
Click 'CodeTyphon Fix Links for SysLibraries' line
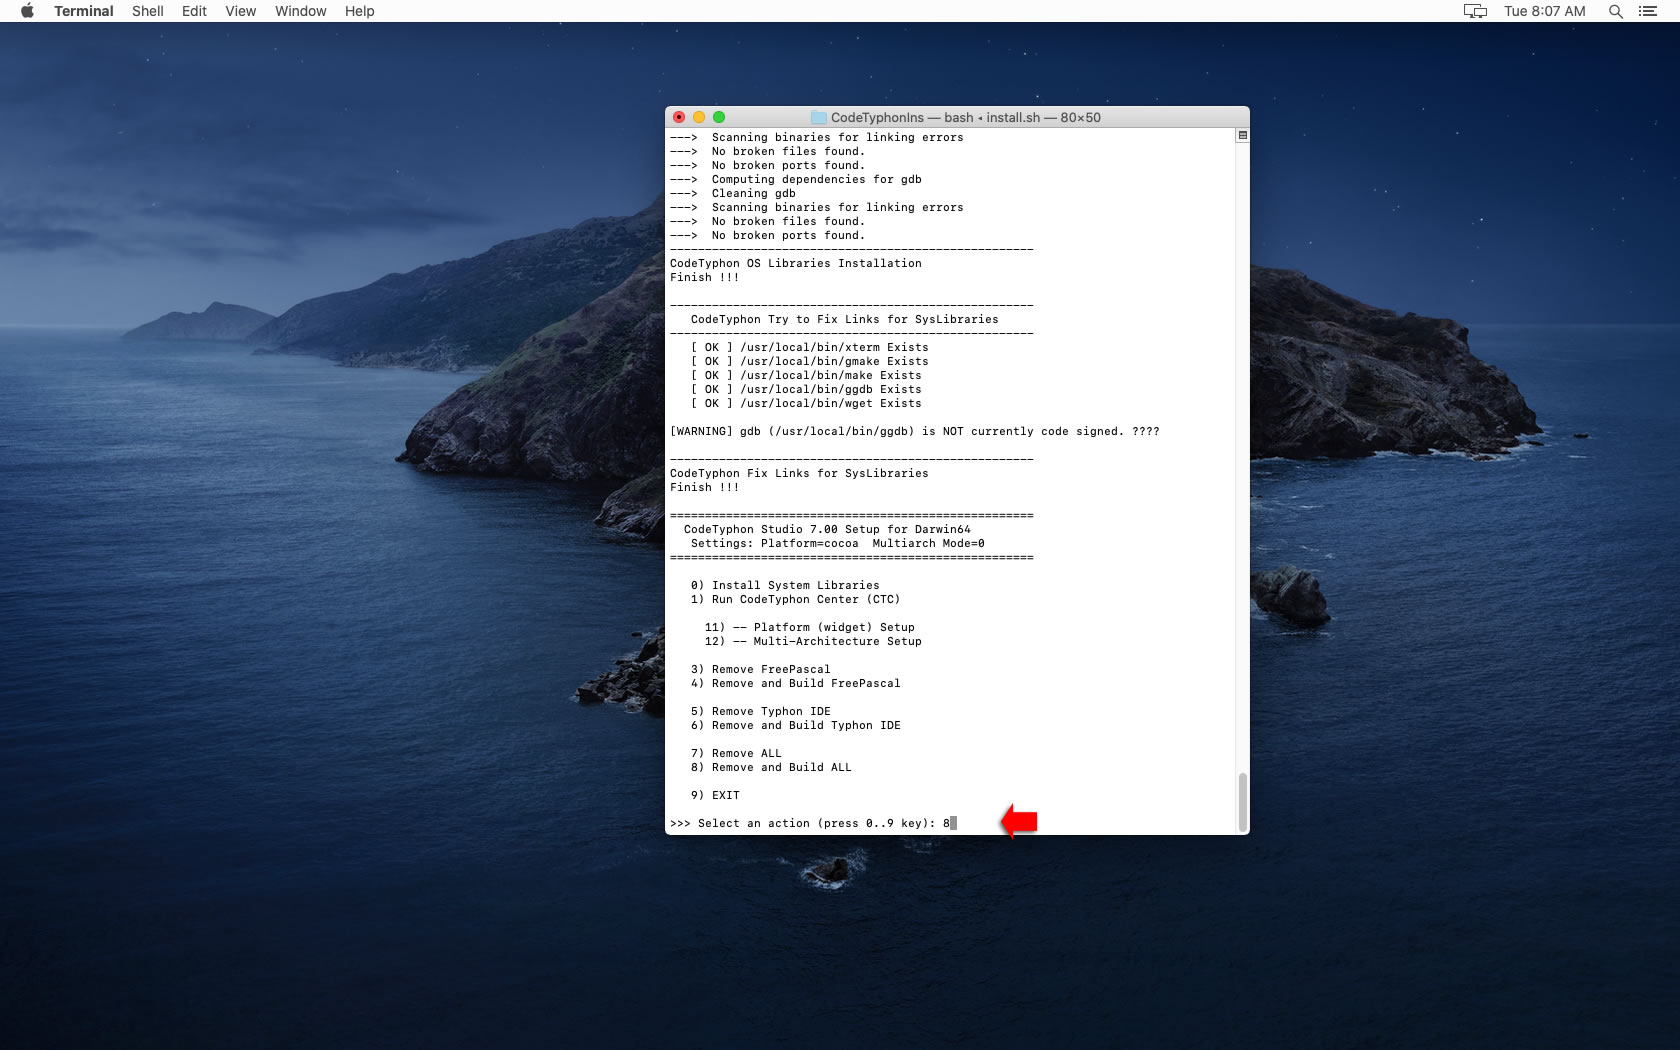point(799,473)
